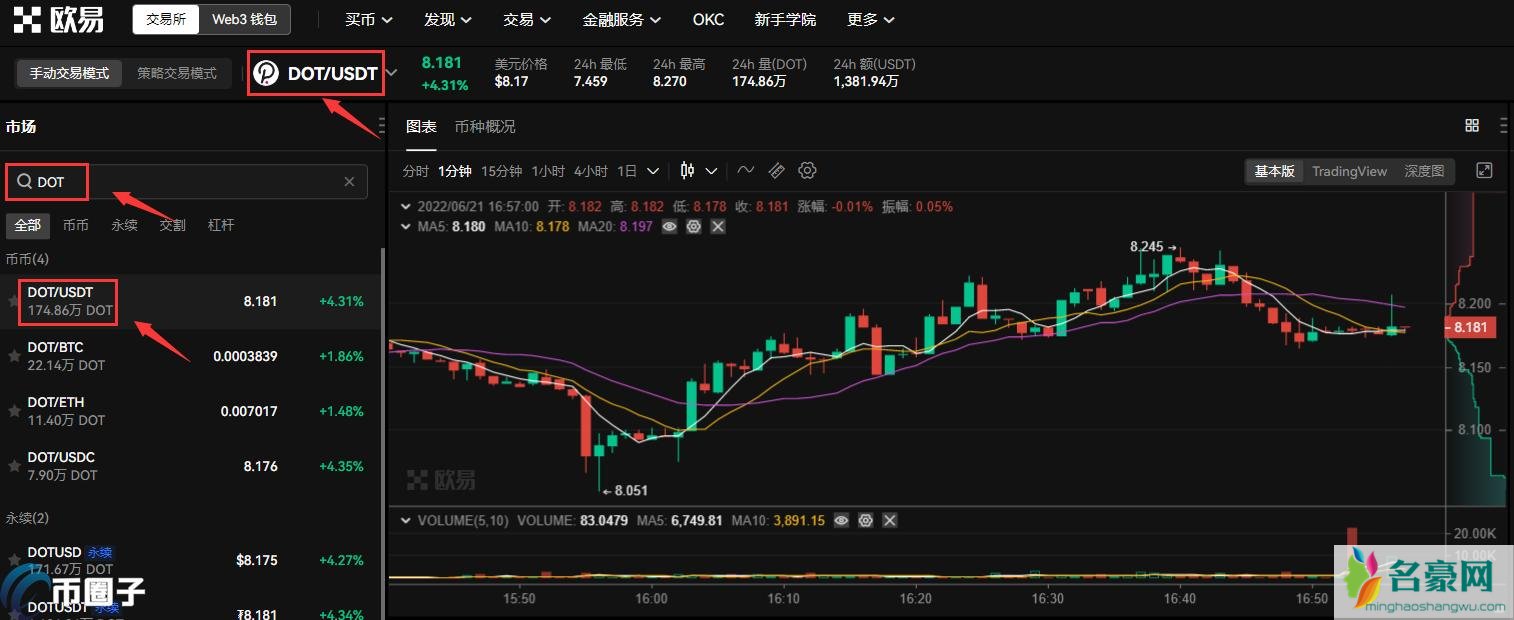Expand chart to fullscreen
Screen dimensions: 1514x620
click(1484, 171)
